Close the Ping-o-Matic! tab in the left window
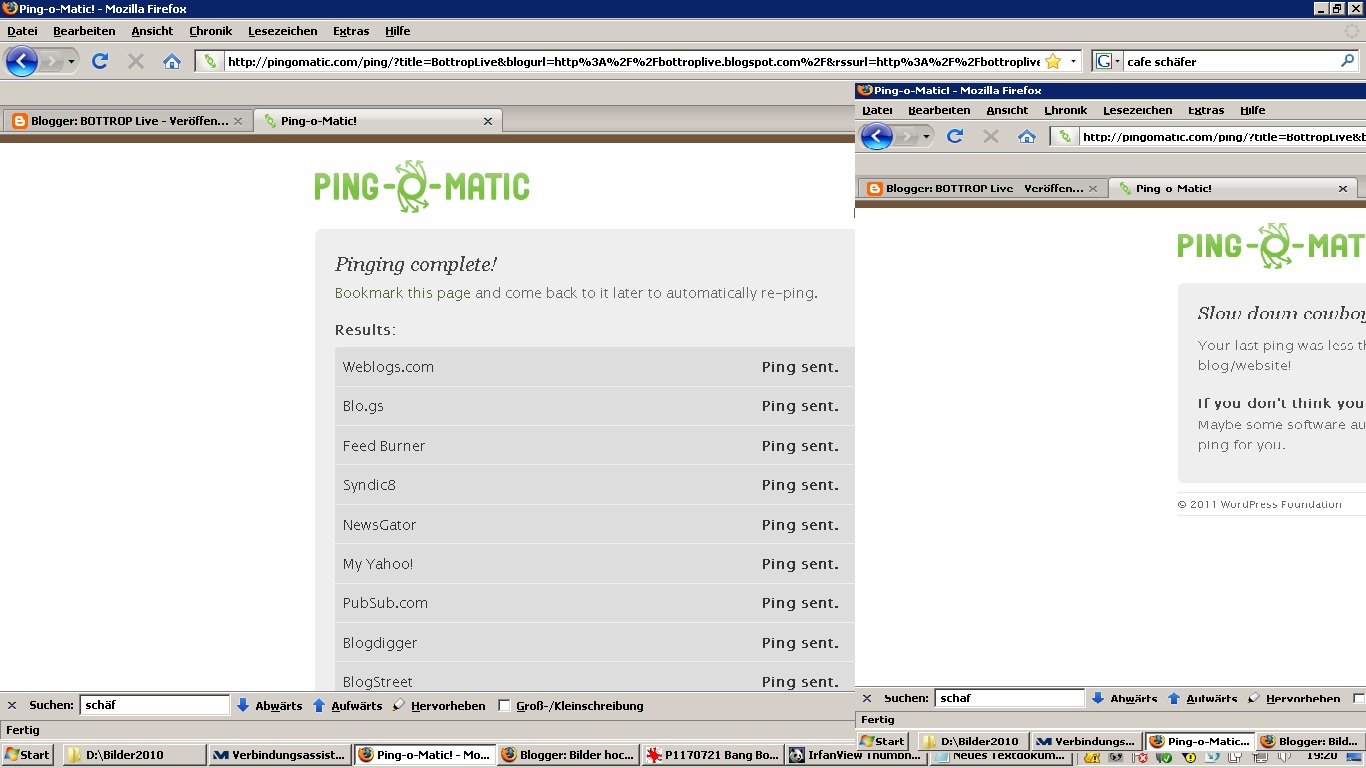1366x768 pixels. point(488,121)
